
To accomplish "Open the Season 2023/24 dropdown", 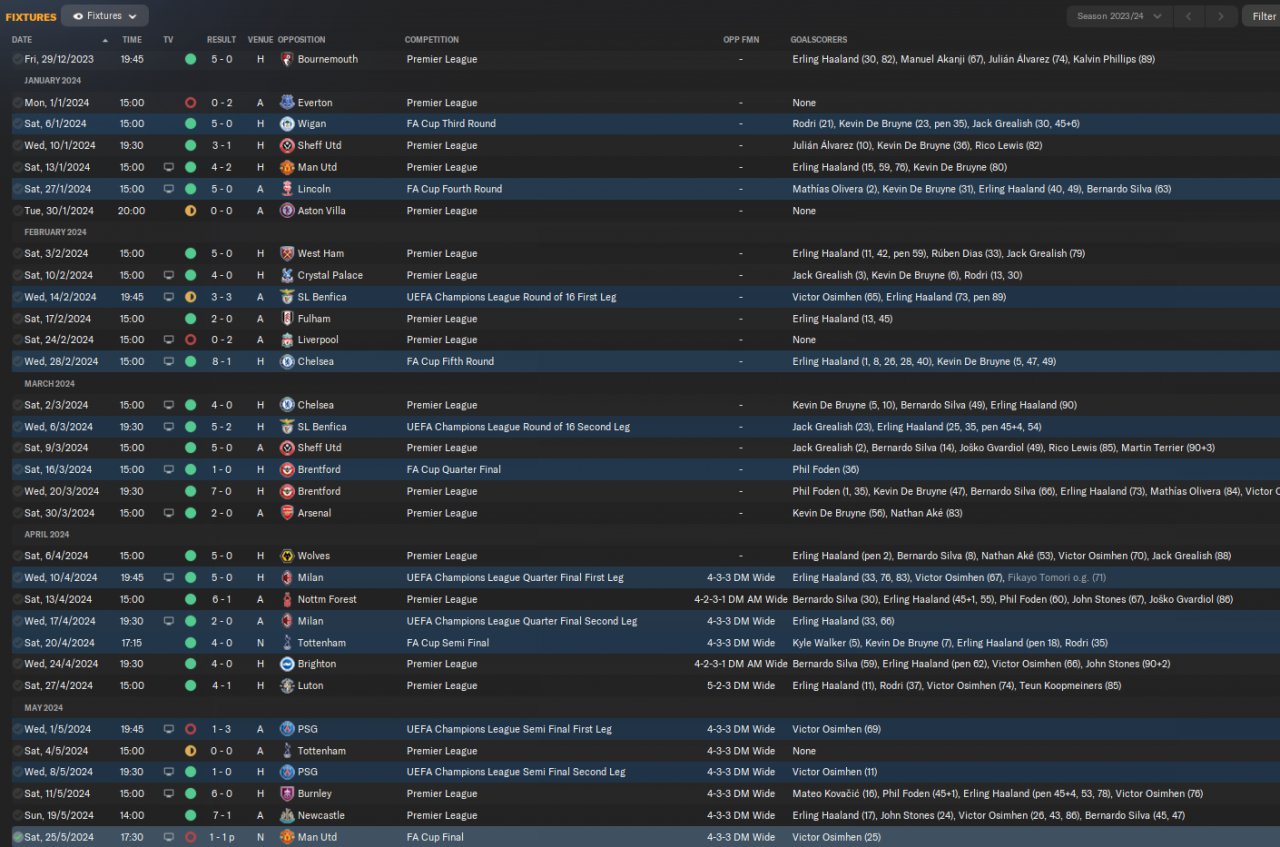I will [x=1119, y=16].
